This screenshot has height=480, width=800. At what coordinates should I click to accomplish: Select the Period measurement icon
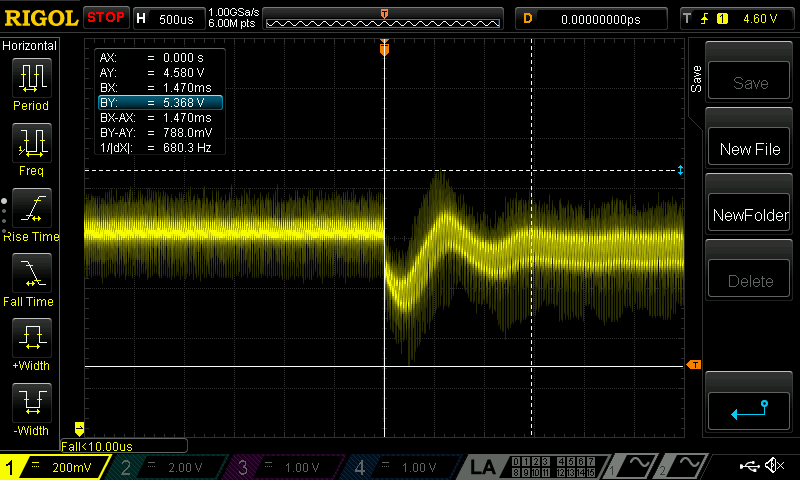(32, 78)
